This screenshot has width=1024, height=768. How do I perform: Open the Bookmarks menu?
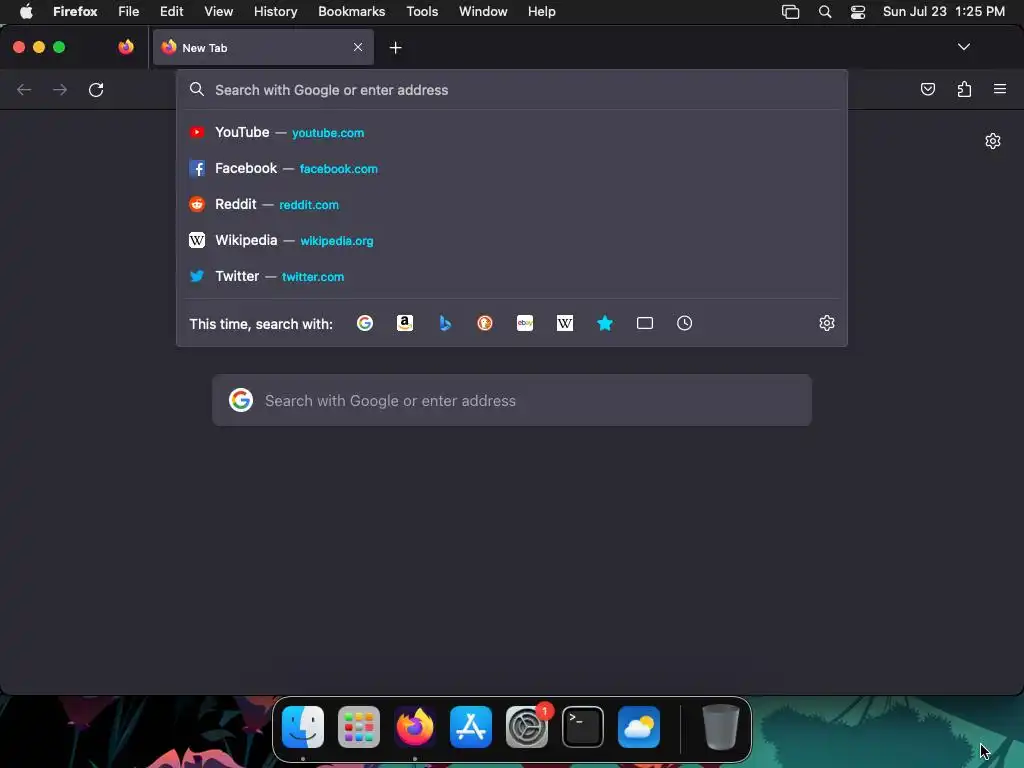(351, 12)
